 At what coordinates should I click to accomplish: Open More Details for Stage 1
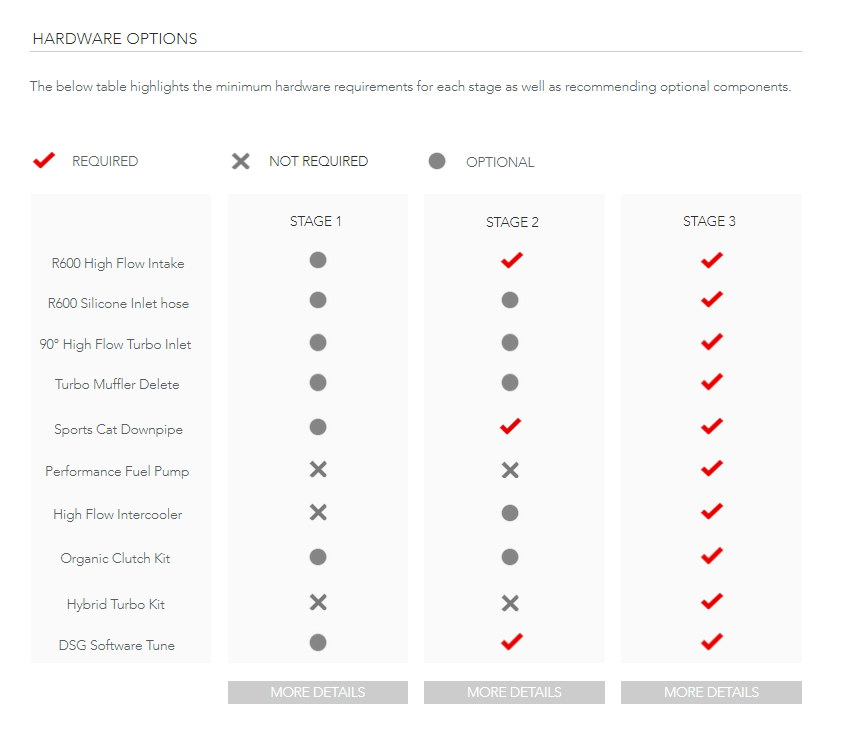point(318,692)
